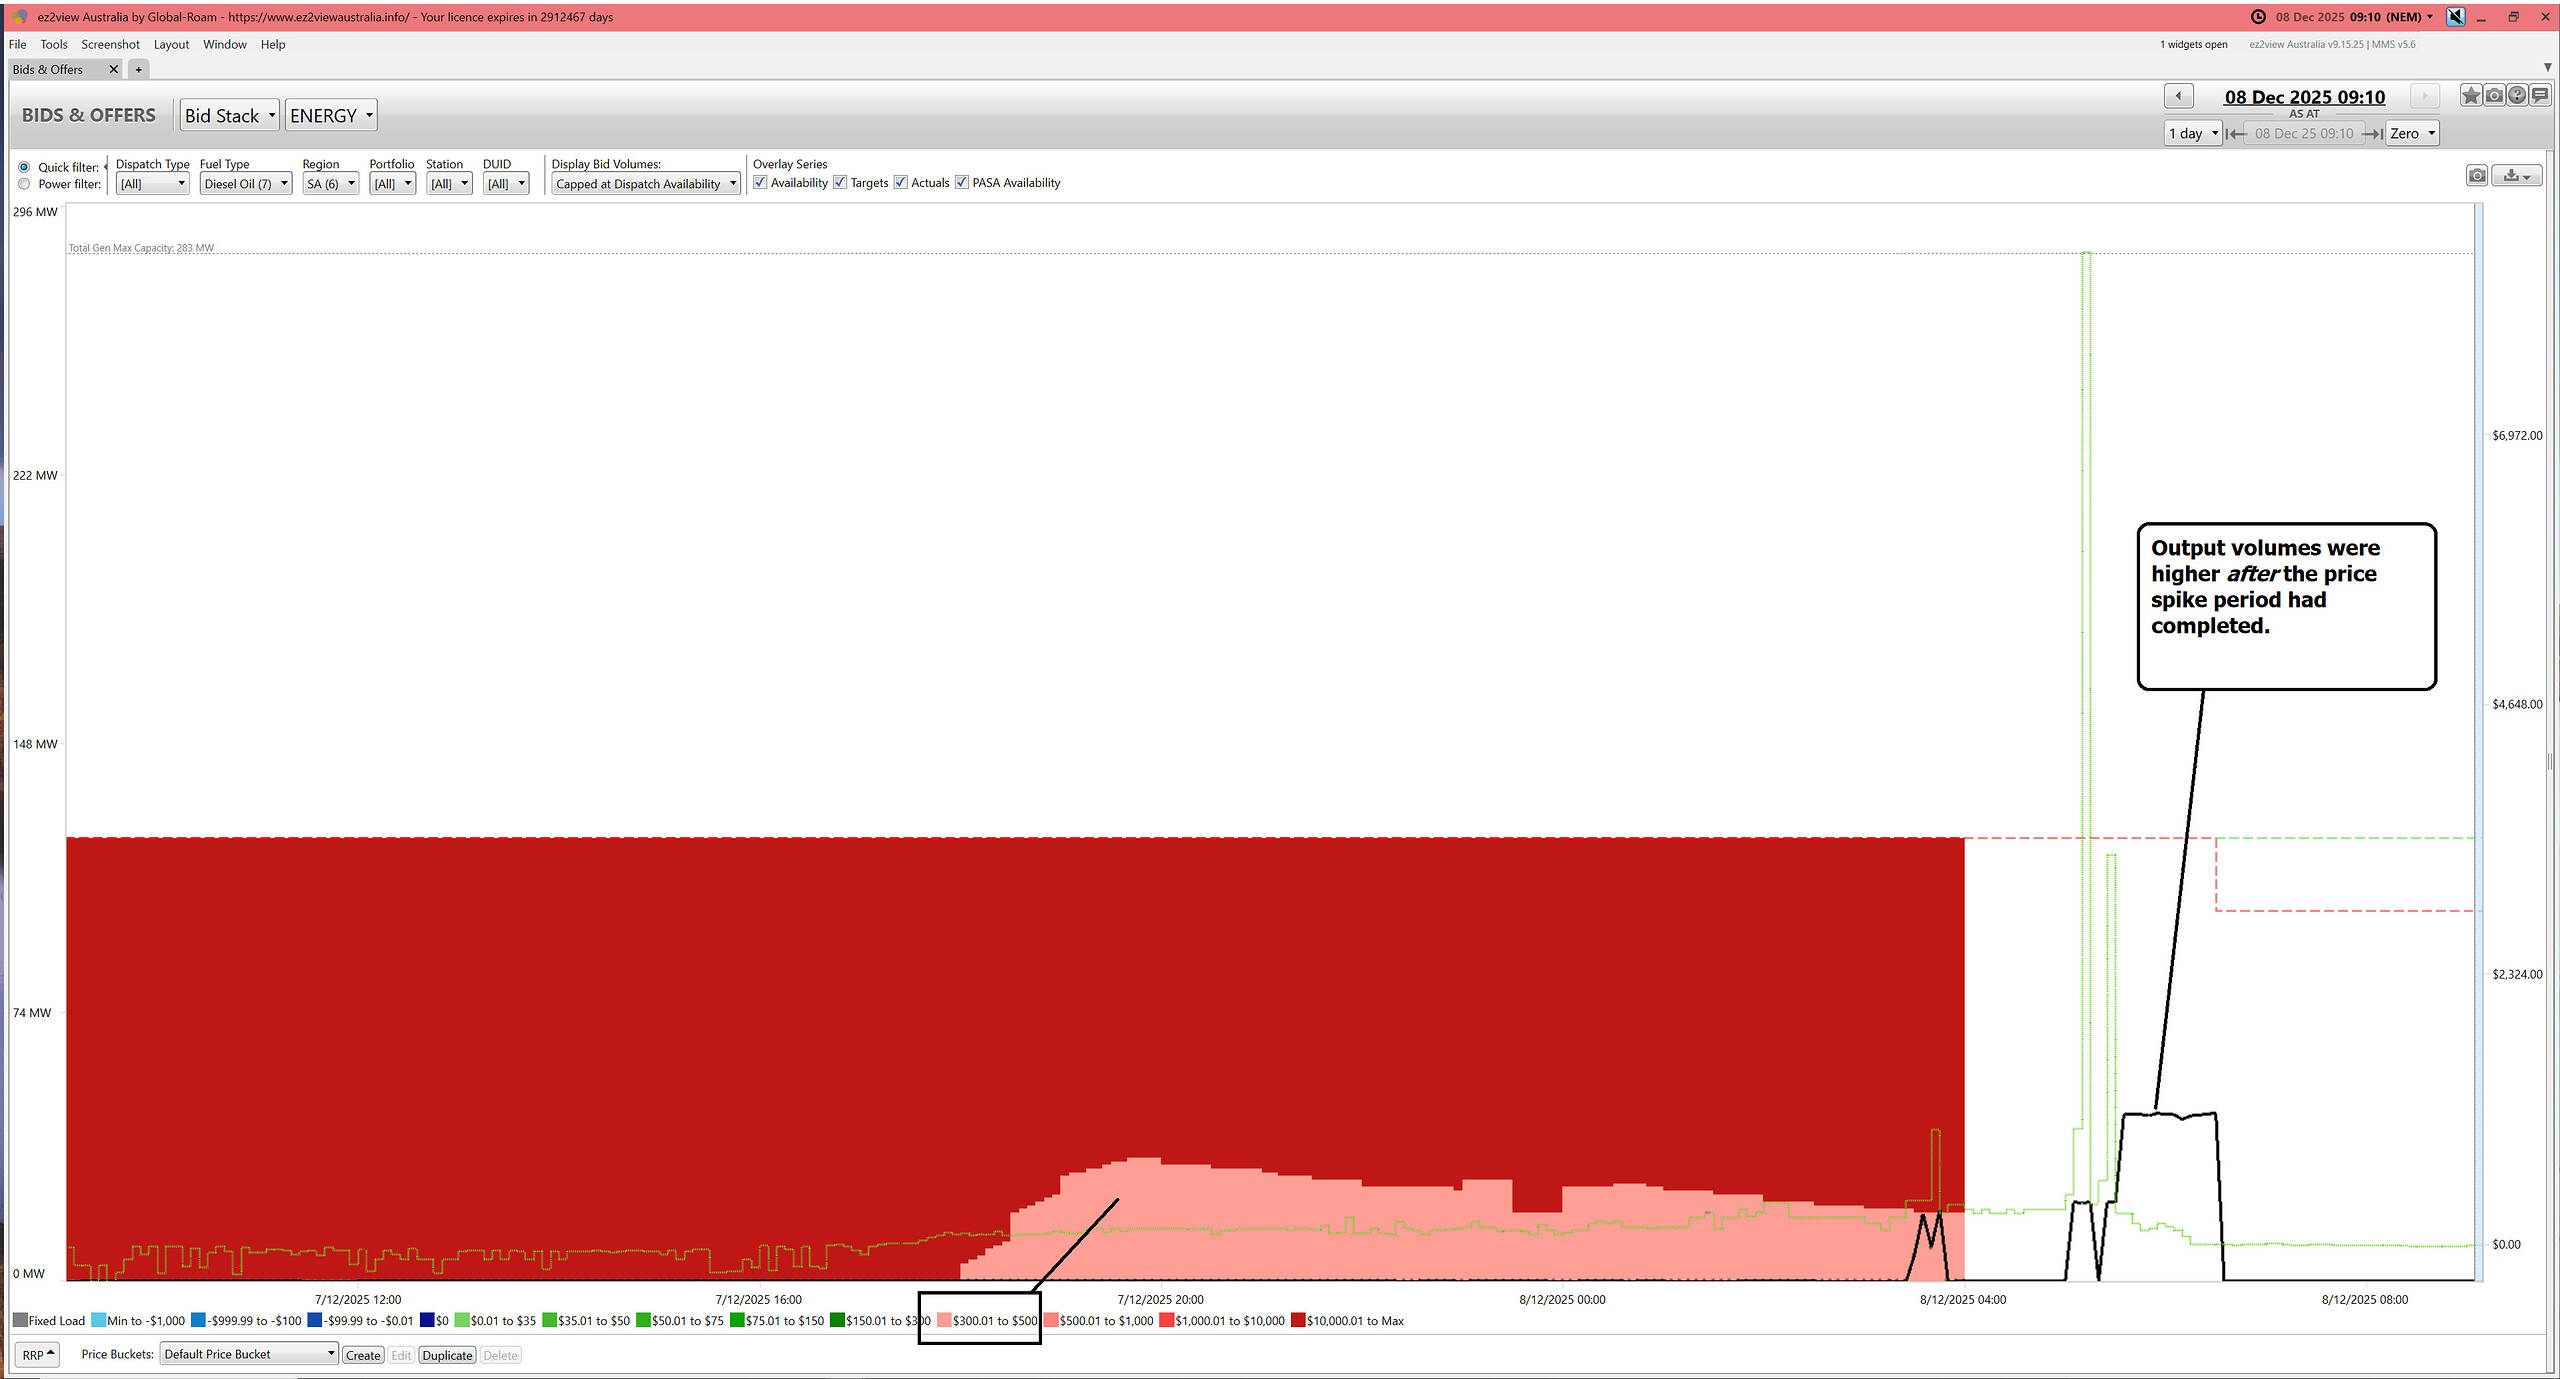Click the 08 Dec 2025 09:10 date heading
This screenshot has width=2560, height=1379.
click(x=2304, y=97)
